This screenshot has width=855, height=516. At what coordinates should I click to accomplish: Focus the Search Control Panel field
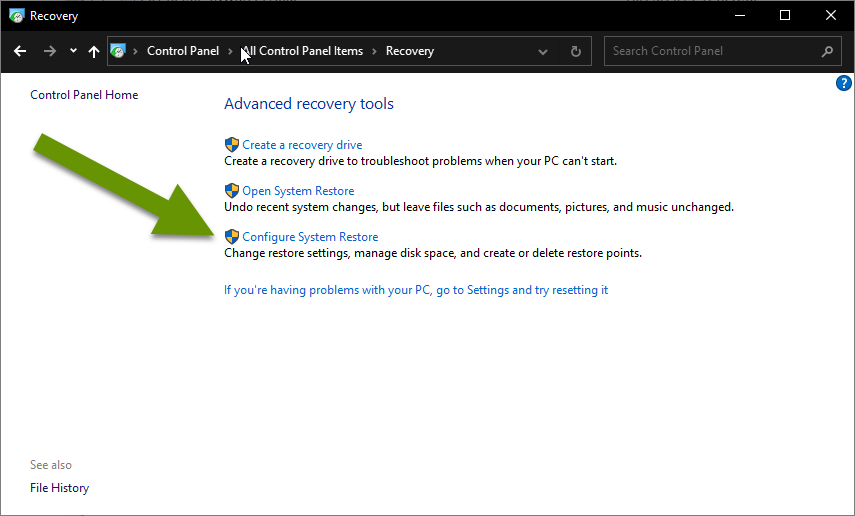722,51
